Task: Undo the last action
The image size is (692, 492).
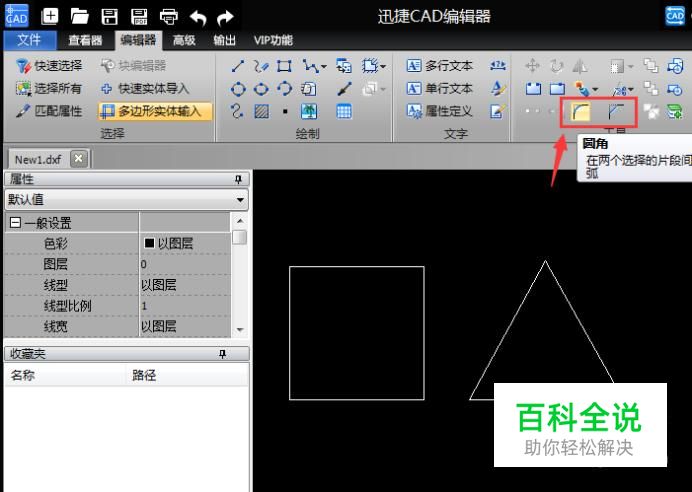Action: click(x=198, y=18)
